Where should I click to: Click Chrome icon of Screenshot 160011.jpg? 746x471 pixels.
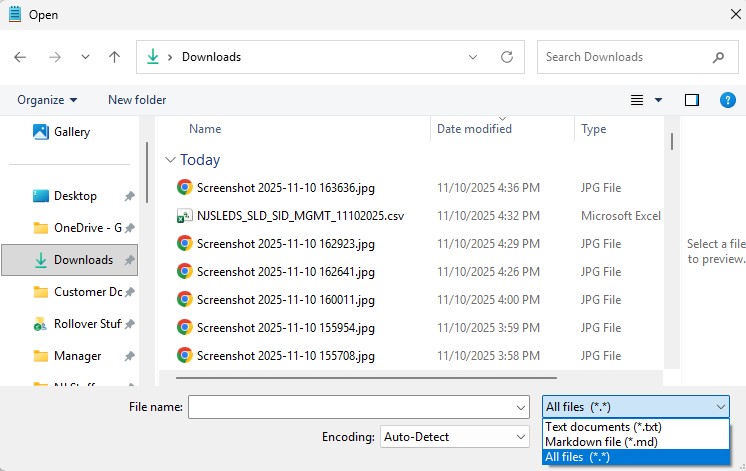(185, 300)
